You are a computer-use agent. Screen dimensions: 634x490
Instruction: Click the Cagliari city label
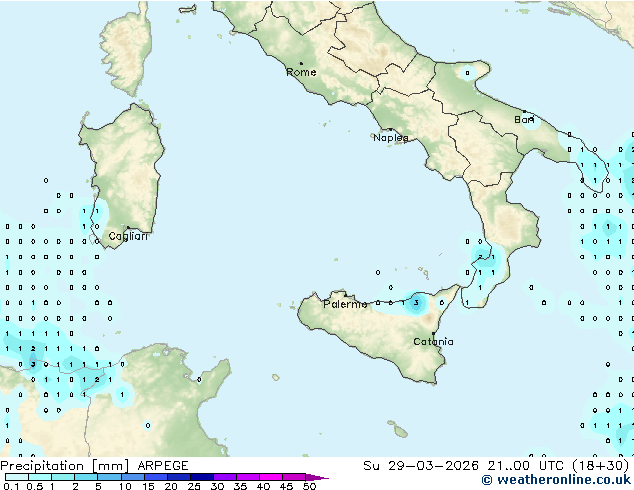point(128,236)
